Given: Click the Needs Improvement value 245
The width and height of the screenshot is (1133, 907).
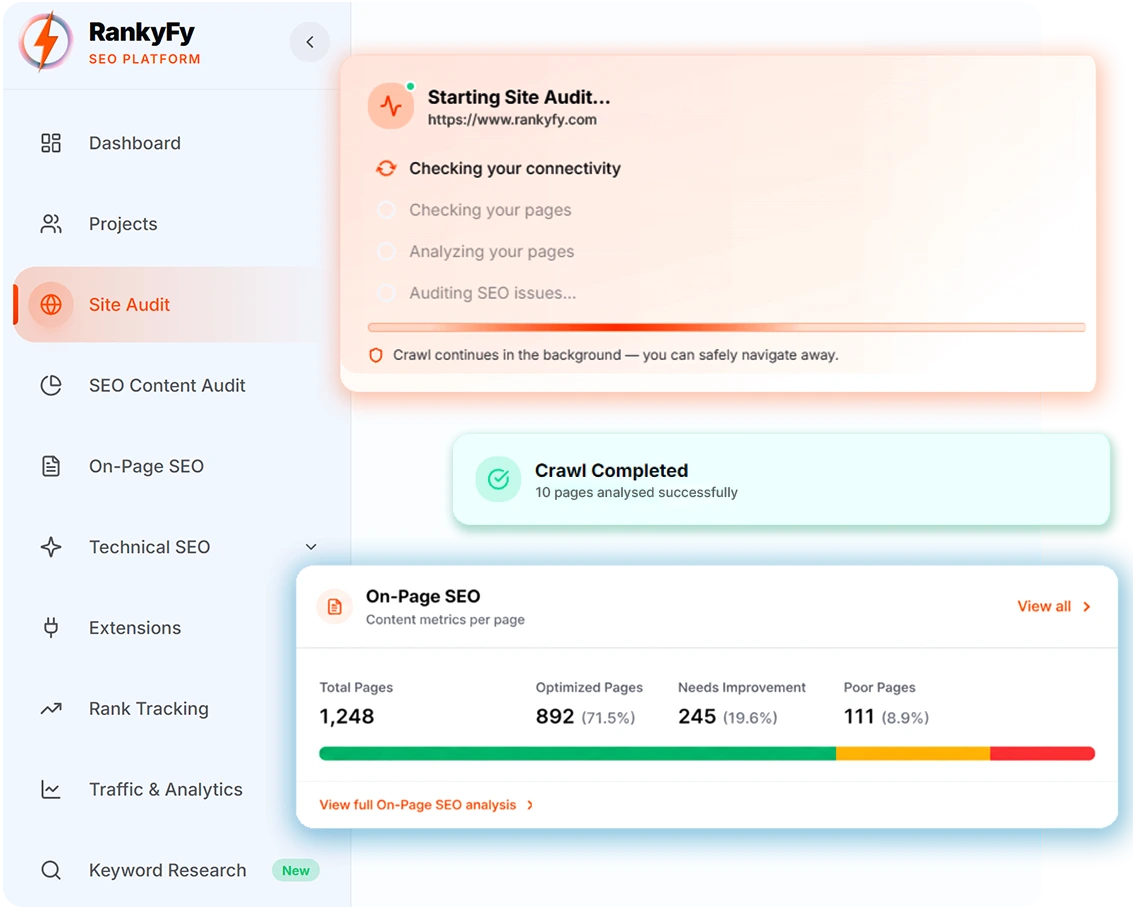Looking at the screenshot, I should click(x=697, y=716).
